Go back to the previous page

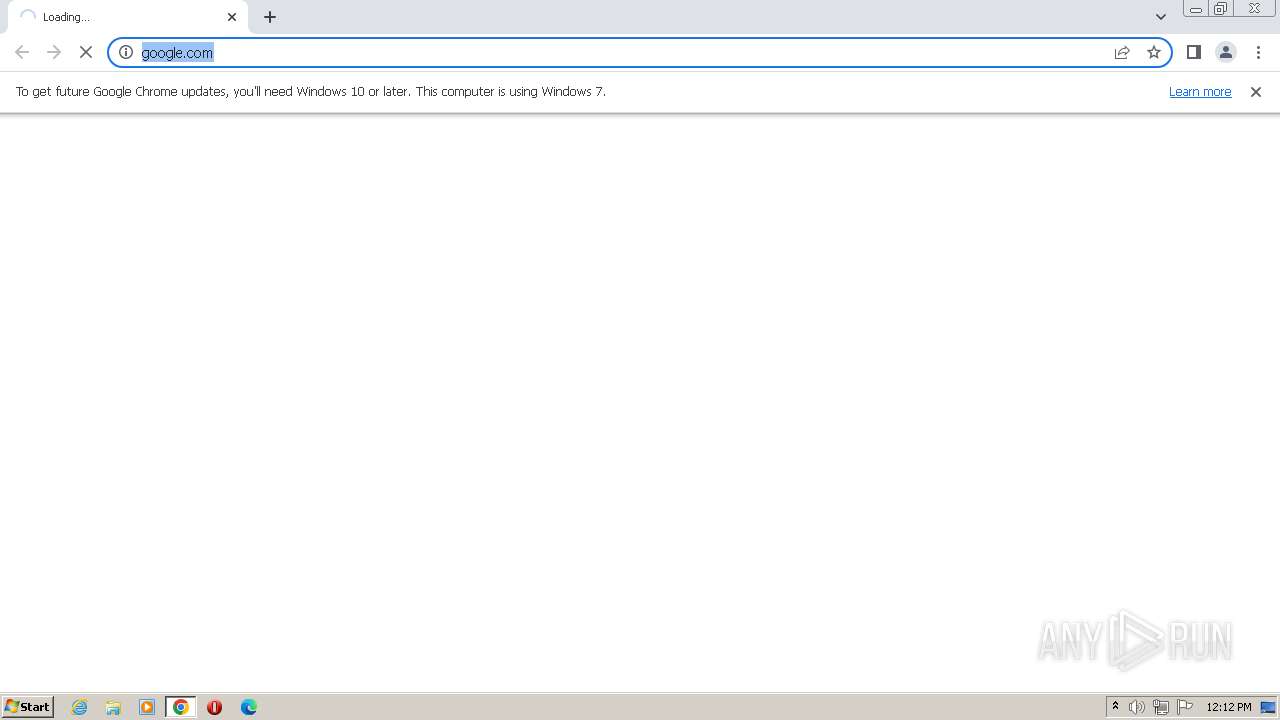click(x=22, y=52)
